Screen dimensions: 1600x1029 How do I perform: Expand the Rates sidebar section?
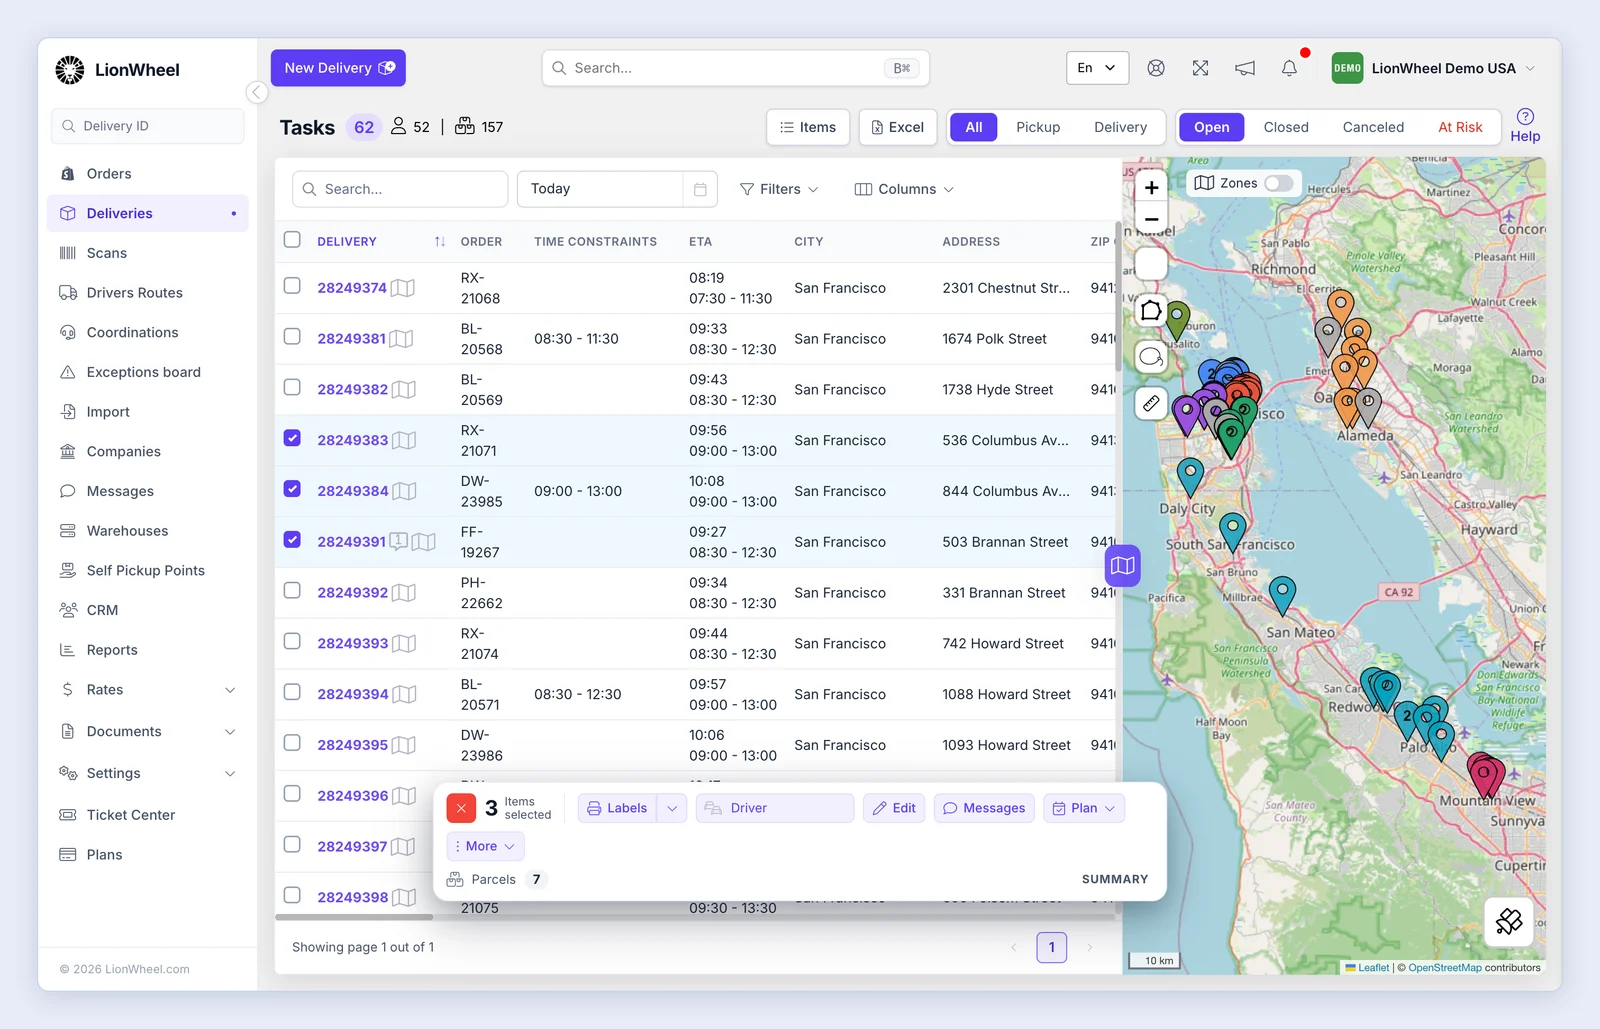(148, 690)
